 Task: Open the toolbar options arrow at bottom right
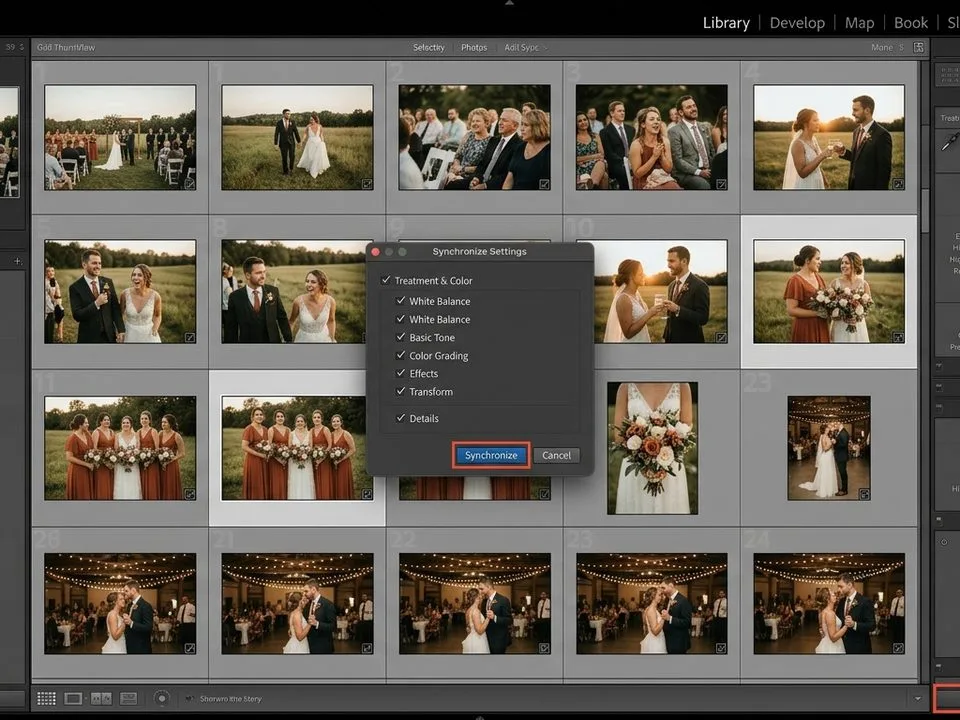tap(917, 699)
